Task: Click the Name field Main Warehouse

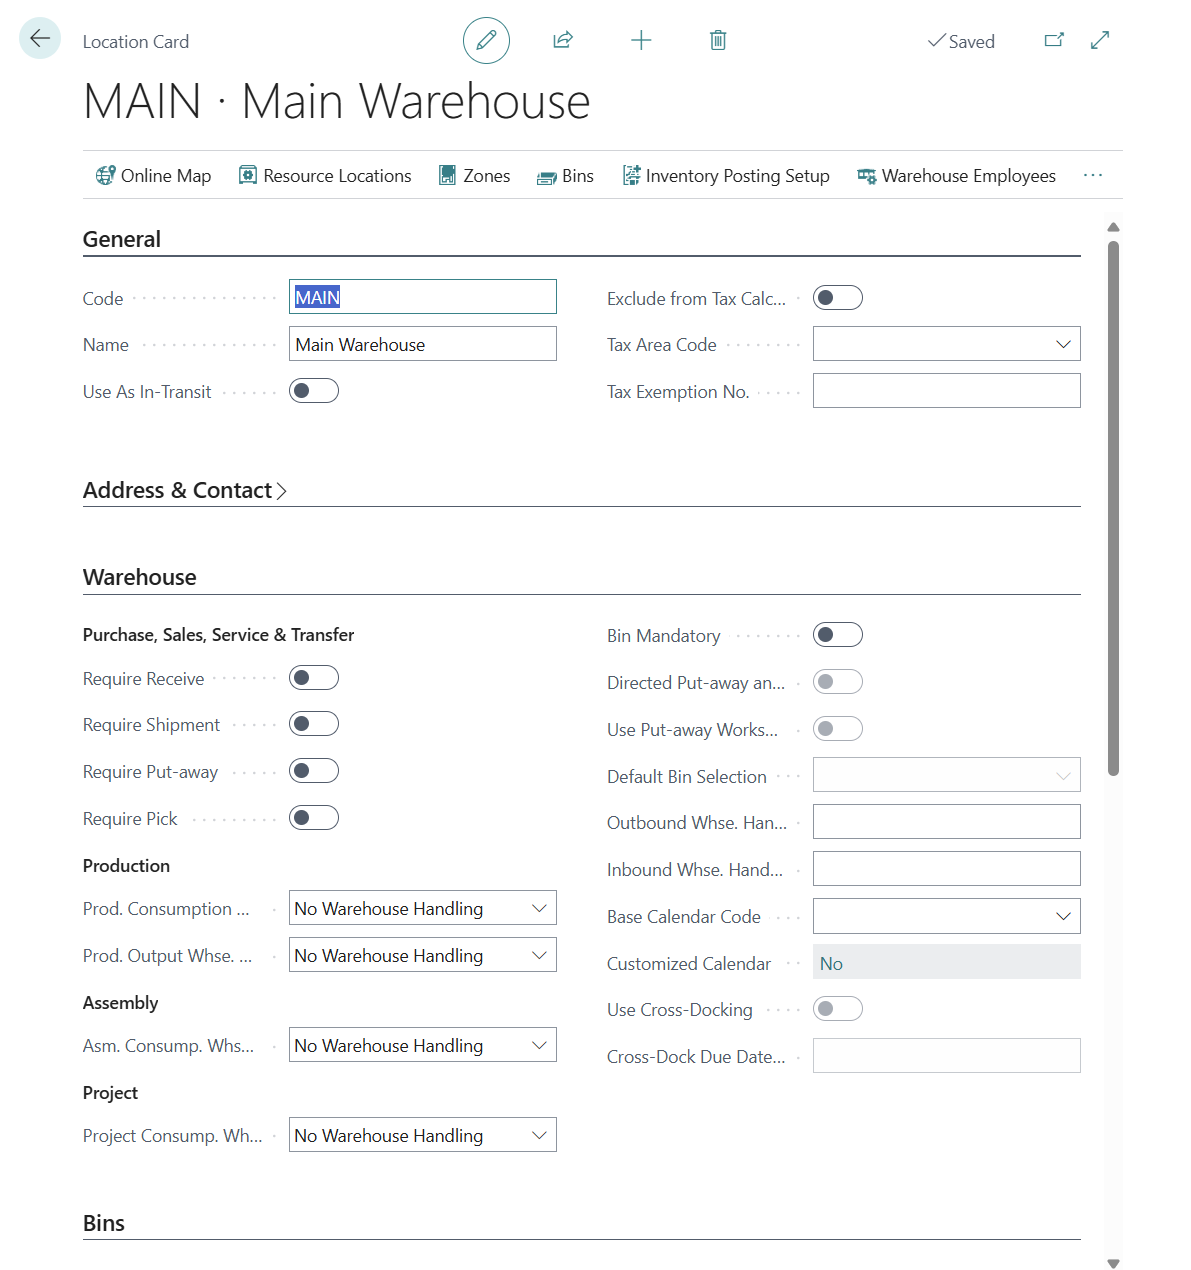Action: (423, 344)
